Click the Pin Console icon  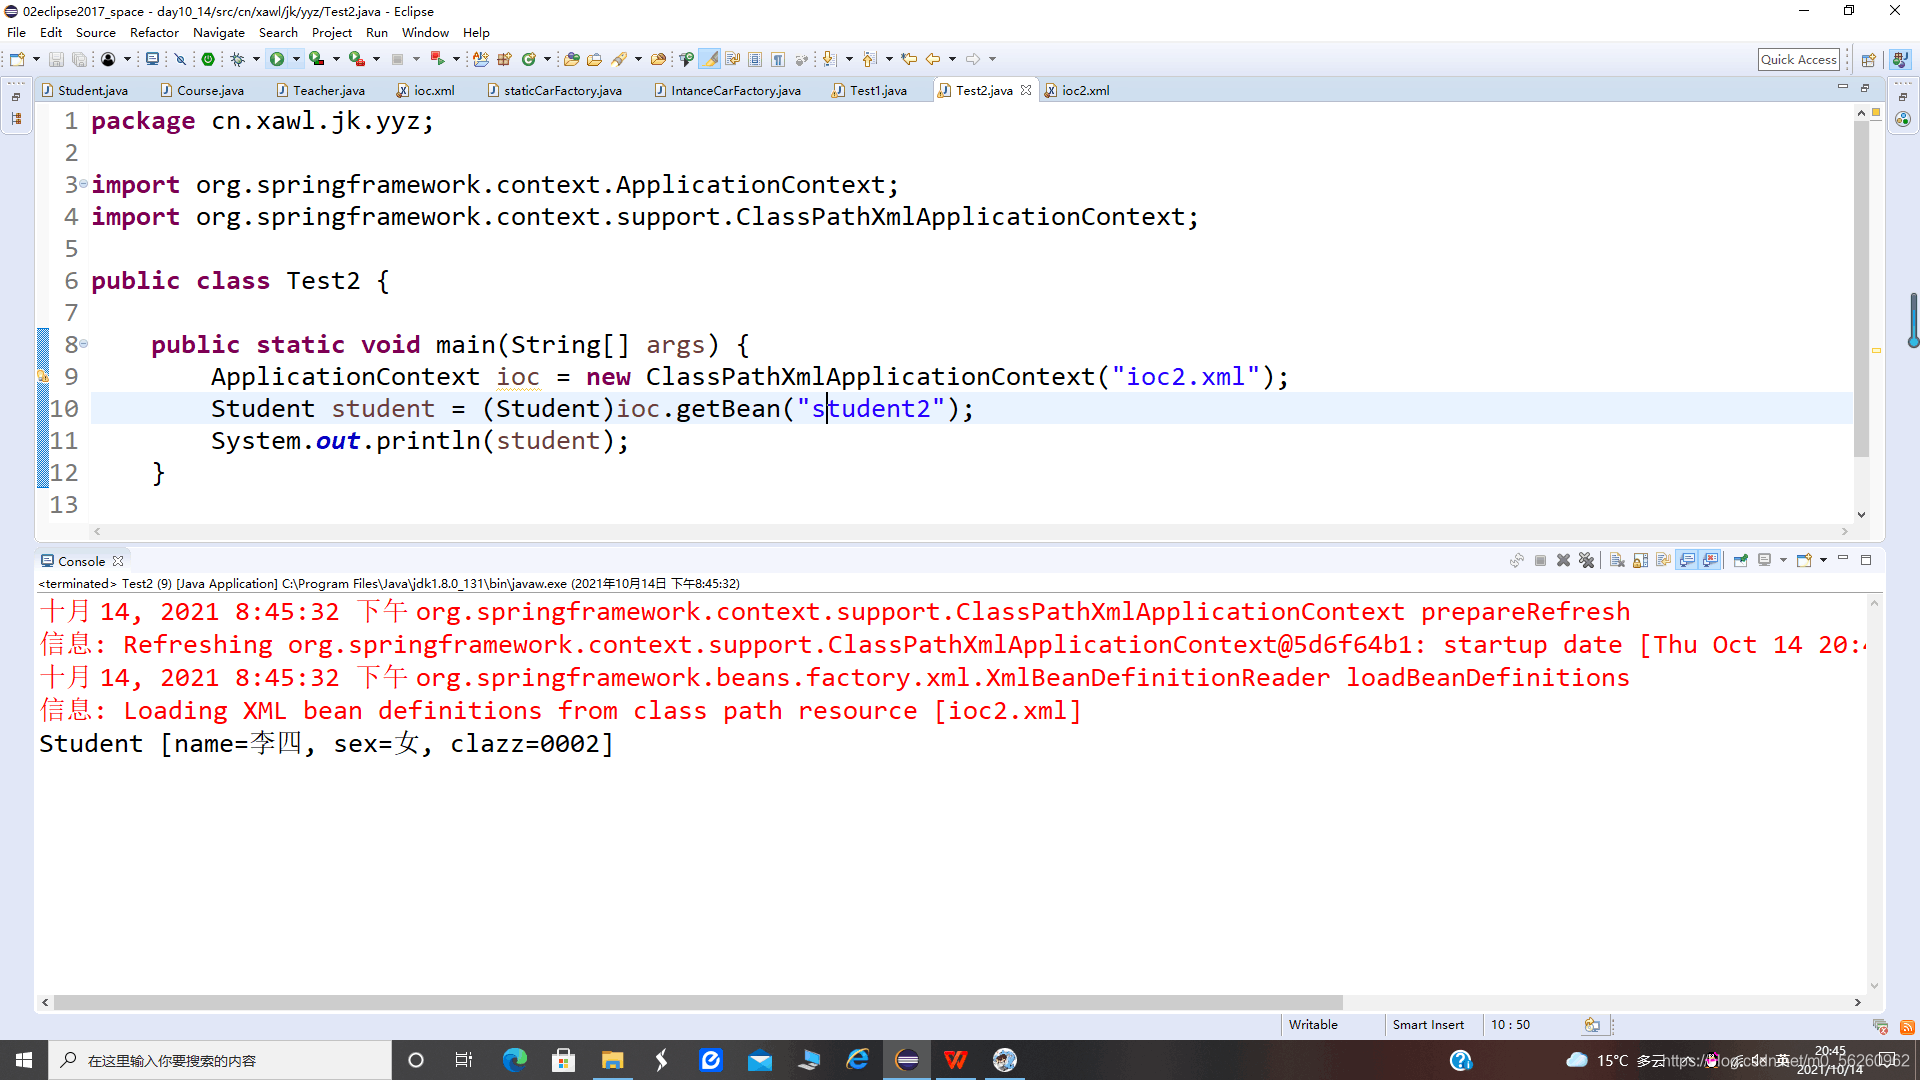1741,561
